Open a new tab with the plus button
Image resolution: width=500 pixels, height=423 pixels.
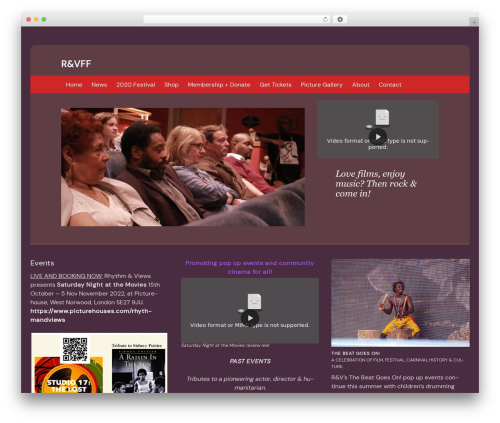coord(474,22)
